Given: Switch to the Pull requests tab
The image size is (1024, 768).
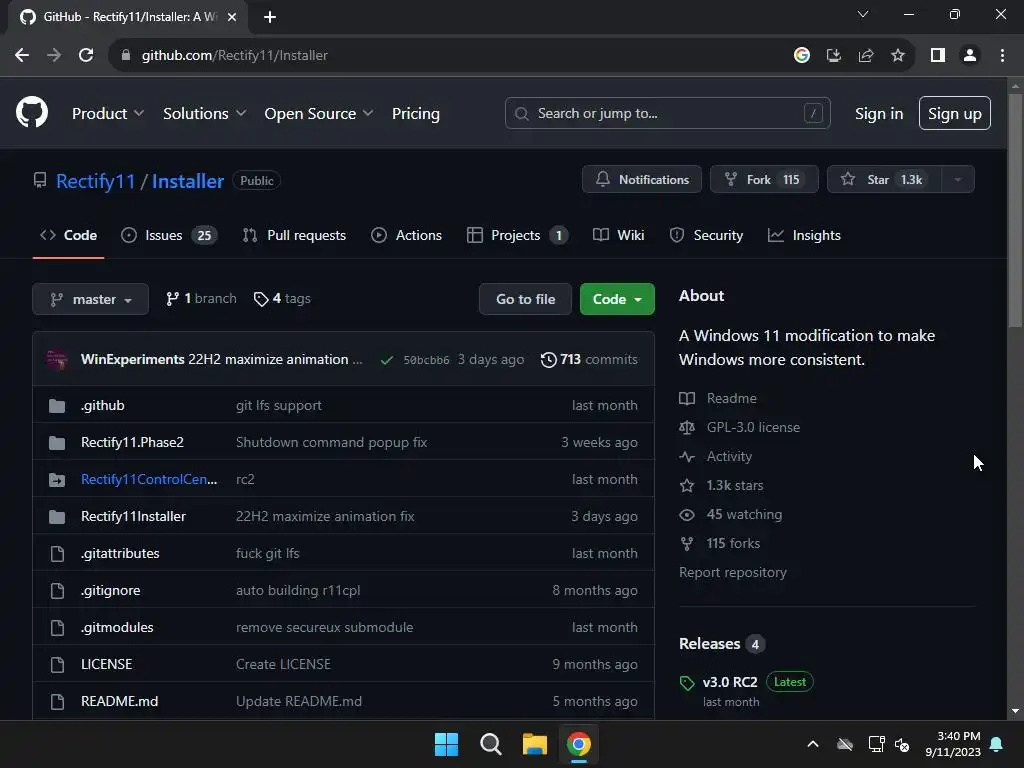Looking at the screenshot, I should click(294, 235).
